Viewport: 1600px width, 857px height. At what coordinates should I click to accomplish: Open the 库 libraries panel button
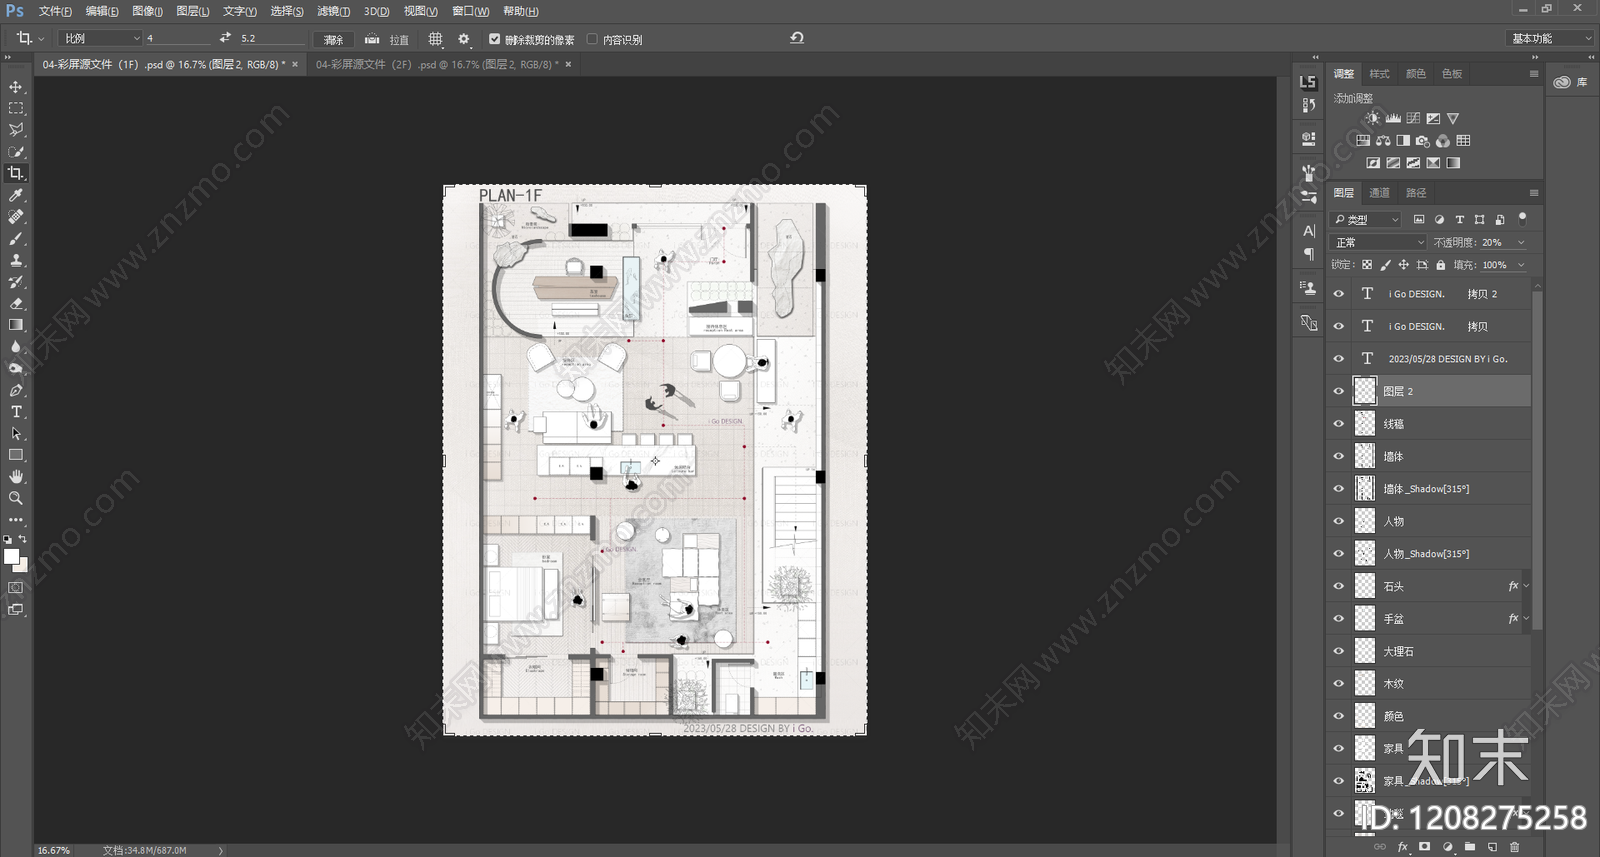pos(1571,82)
